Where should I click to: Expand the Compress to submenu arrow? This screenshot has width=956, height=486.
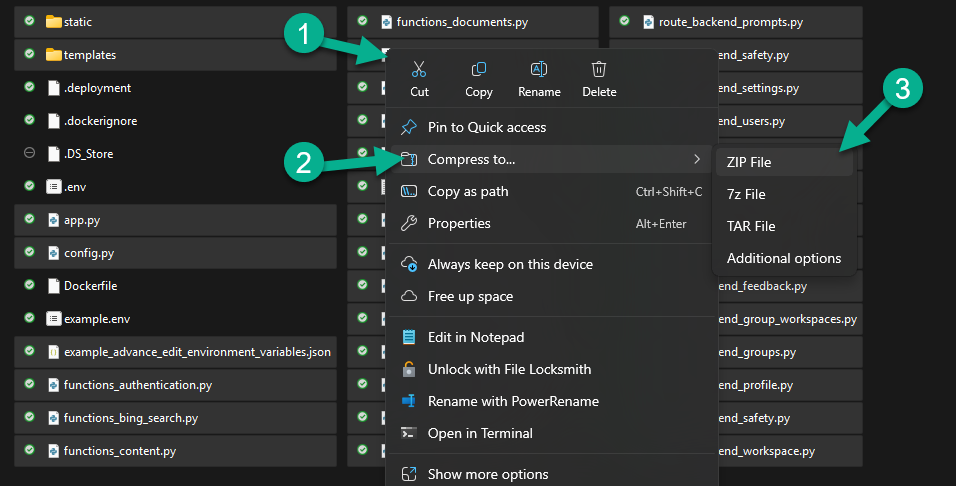[696, 159]
